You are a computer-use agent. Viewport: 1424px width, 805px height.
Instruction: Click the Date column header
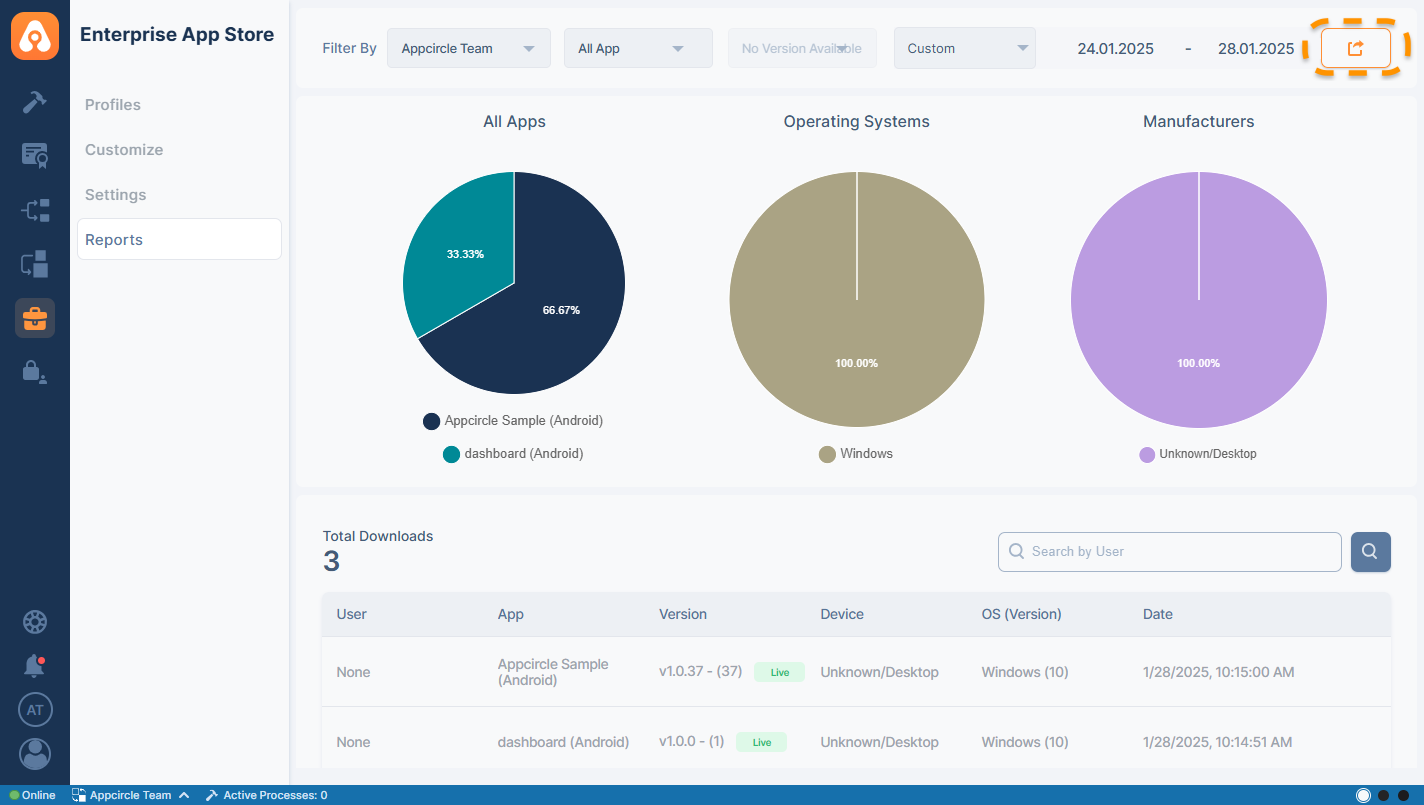pos(1158,614)
